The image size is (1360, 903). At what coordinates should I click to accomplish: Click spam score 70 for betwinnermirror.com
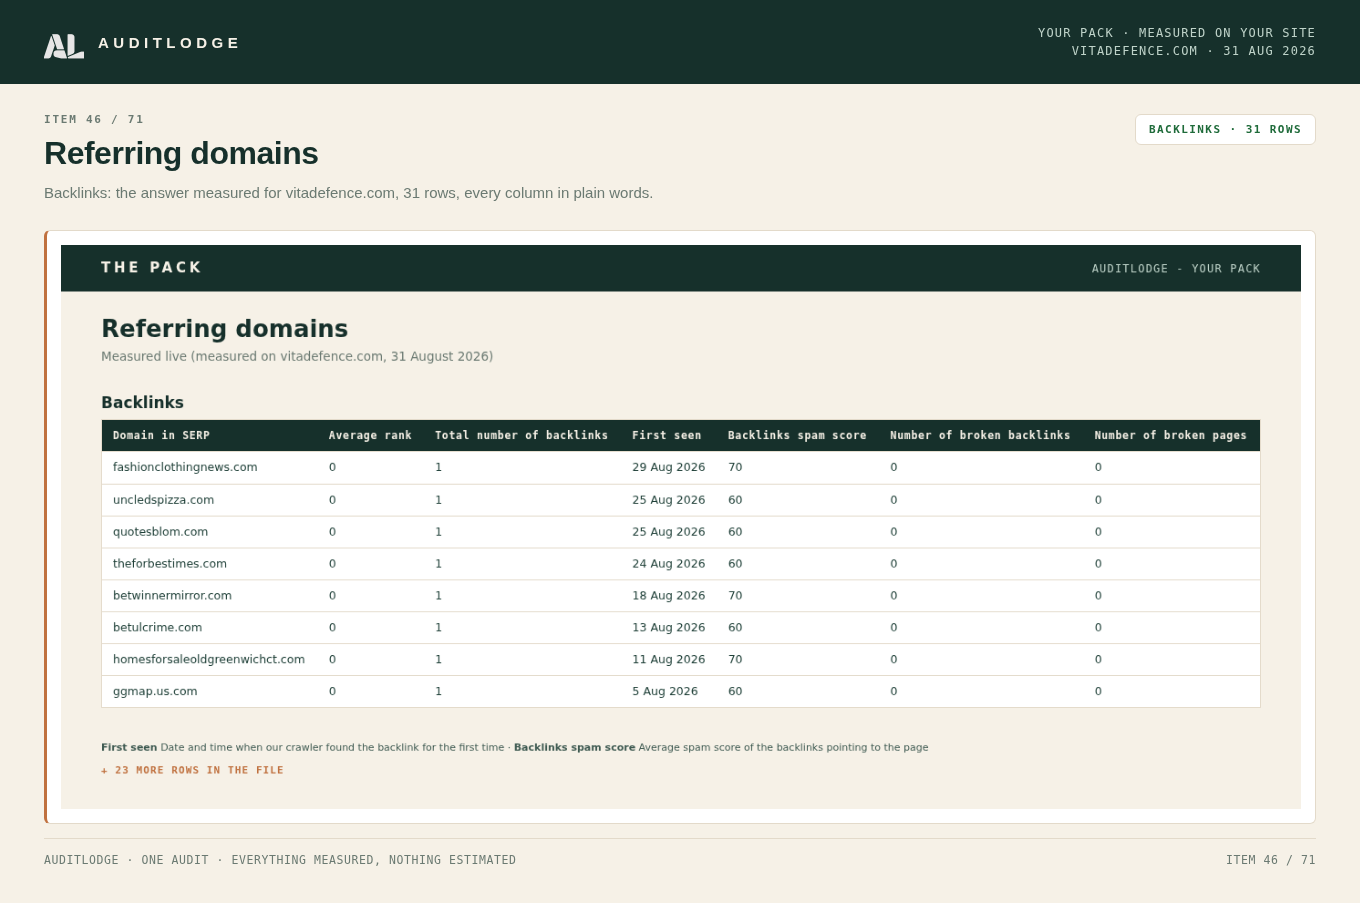[735, 595]
